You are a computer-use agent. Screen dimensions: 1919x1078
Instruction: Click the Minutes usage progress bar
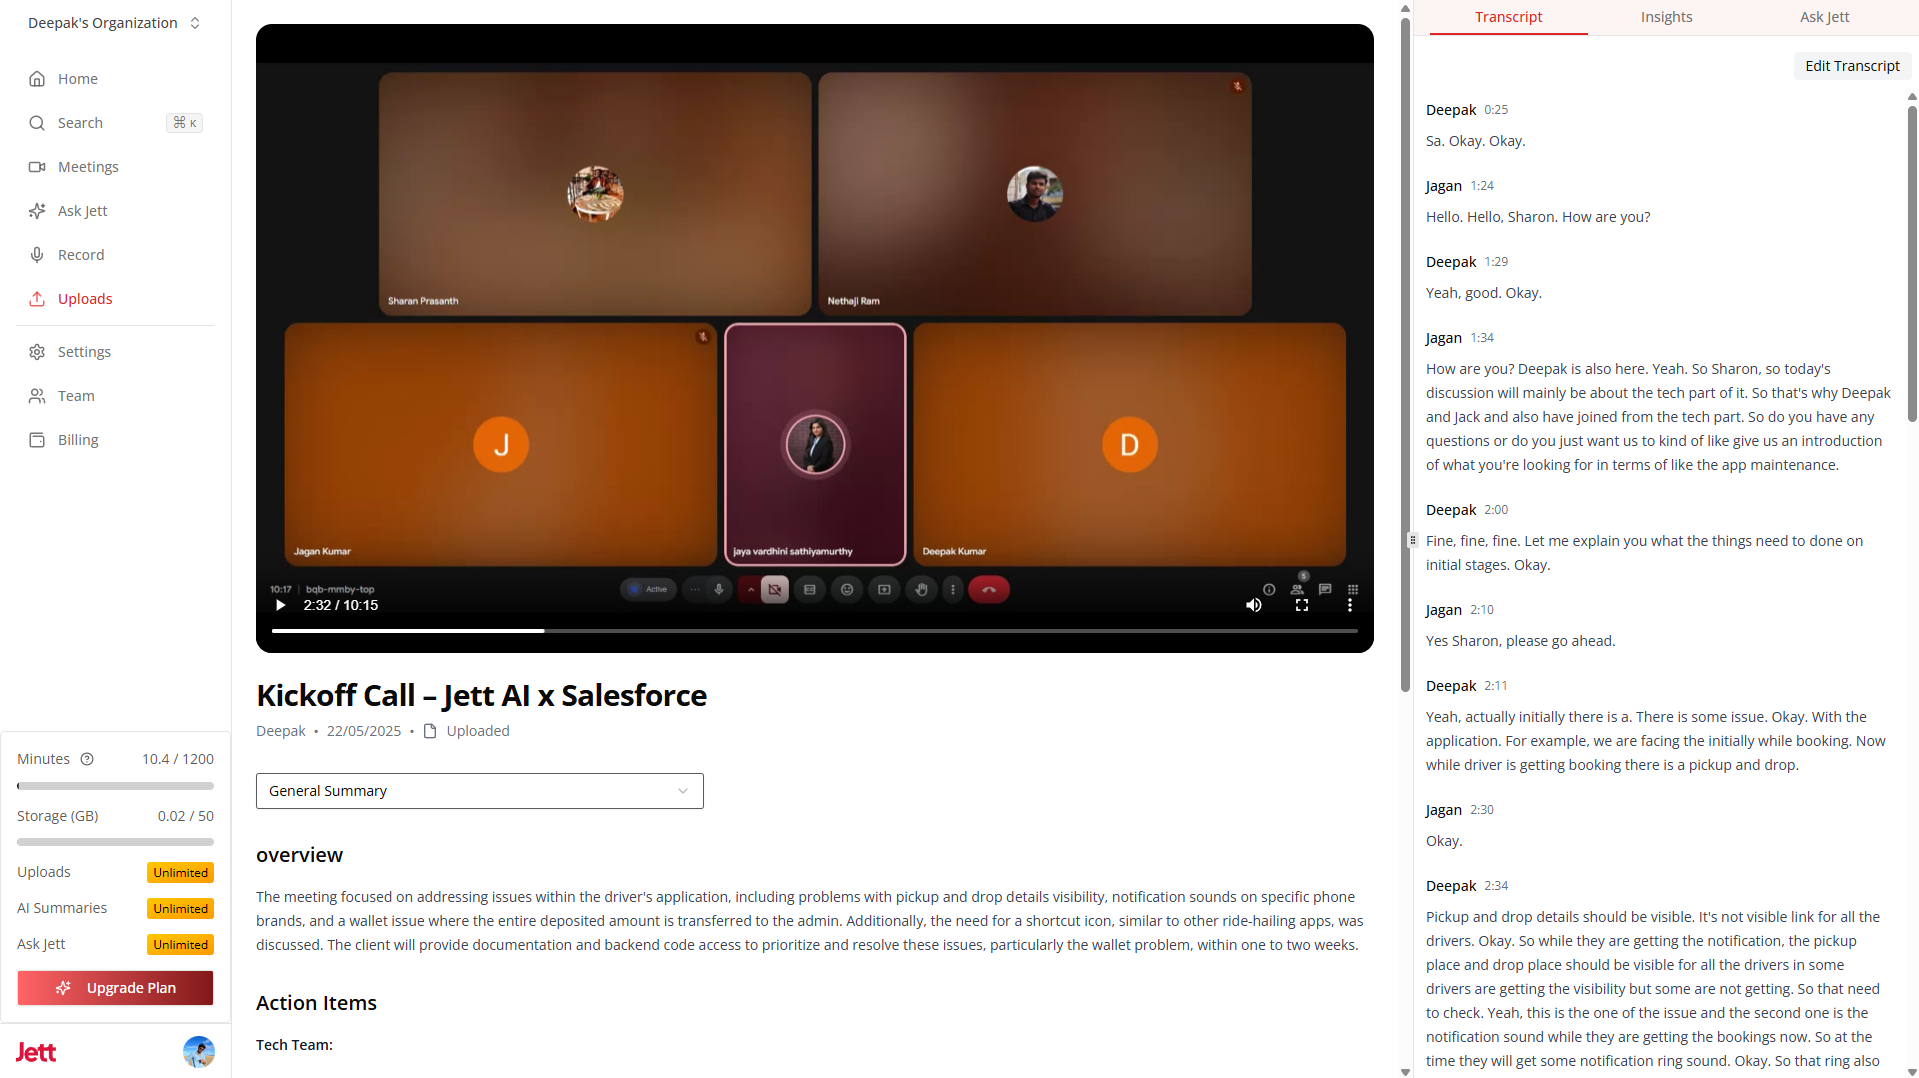115,786
